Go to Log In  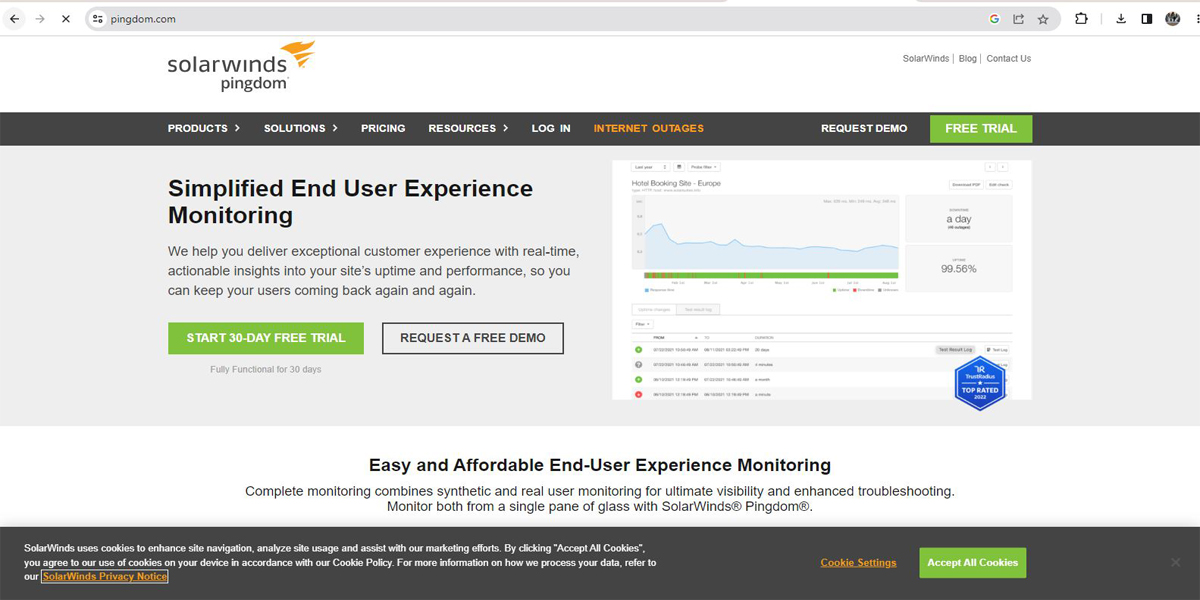551,128
